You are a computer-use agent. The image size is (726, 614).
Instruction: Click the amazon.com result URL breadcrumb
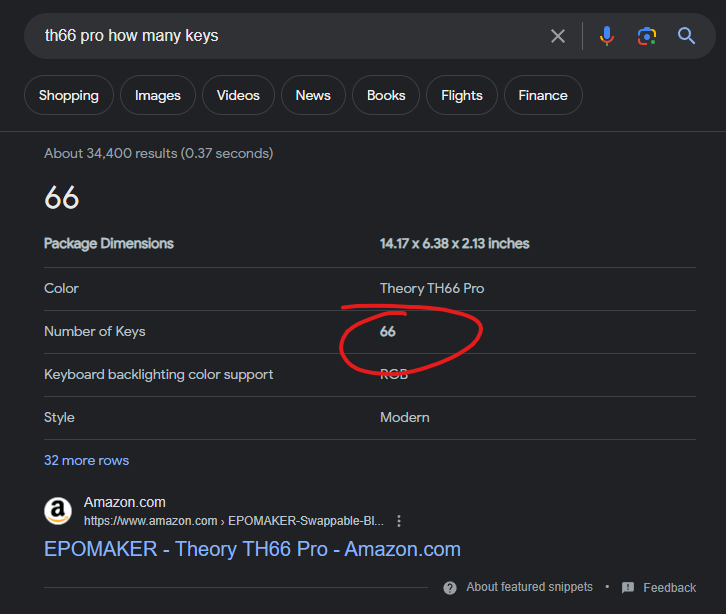(234, 521)
